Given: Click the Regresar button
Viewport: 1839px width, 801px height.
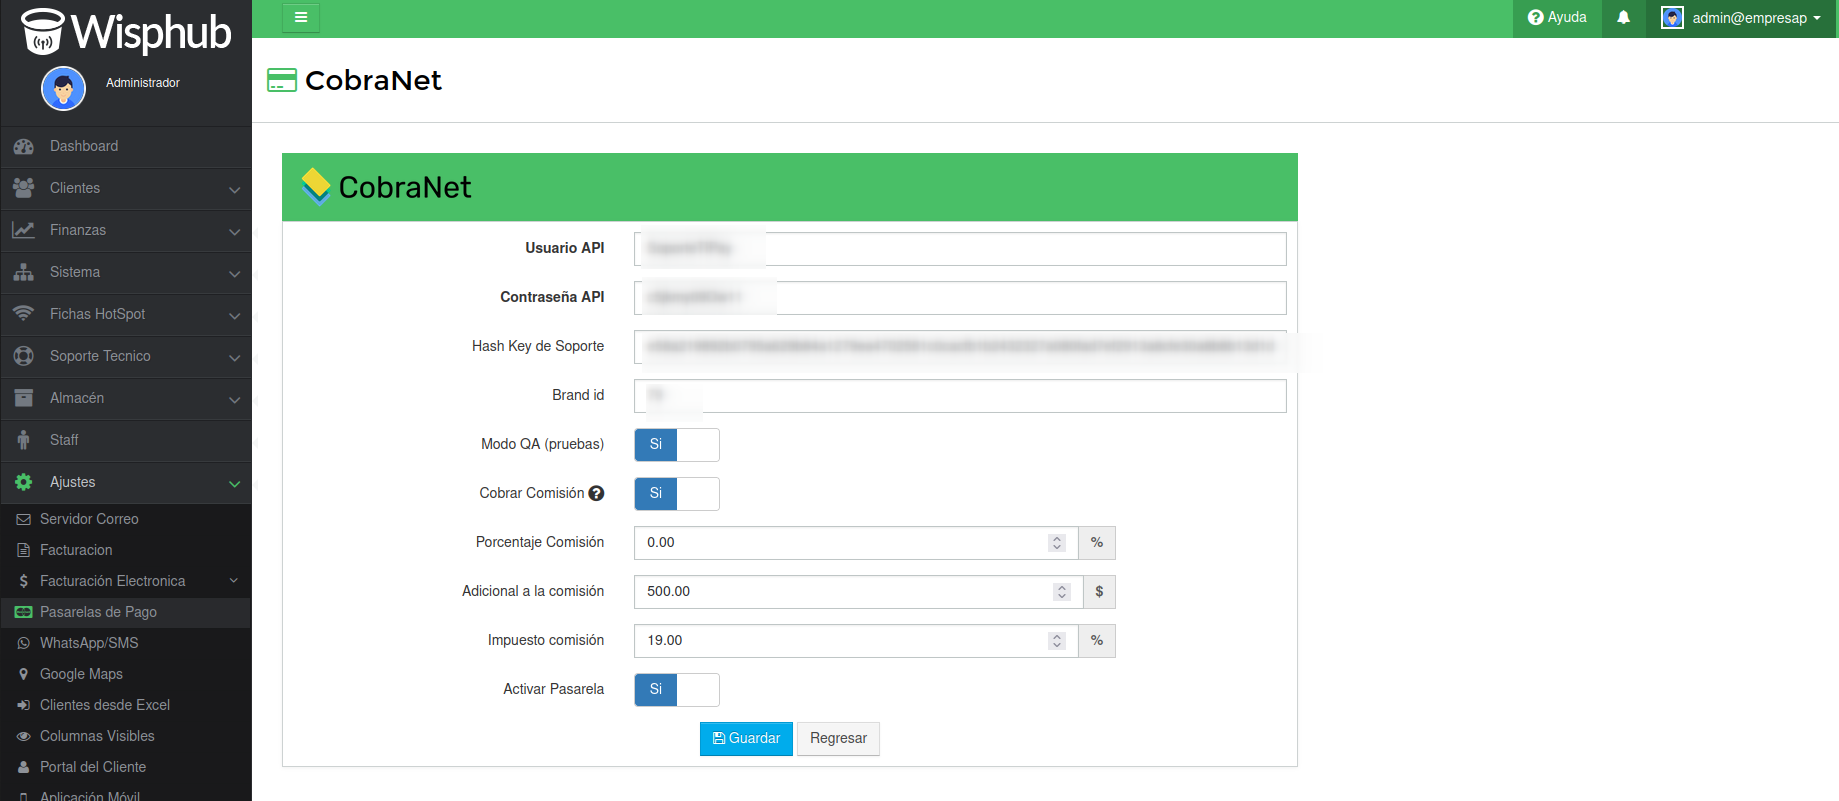Looking at the screenshot, I should click(838, 739).
